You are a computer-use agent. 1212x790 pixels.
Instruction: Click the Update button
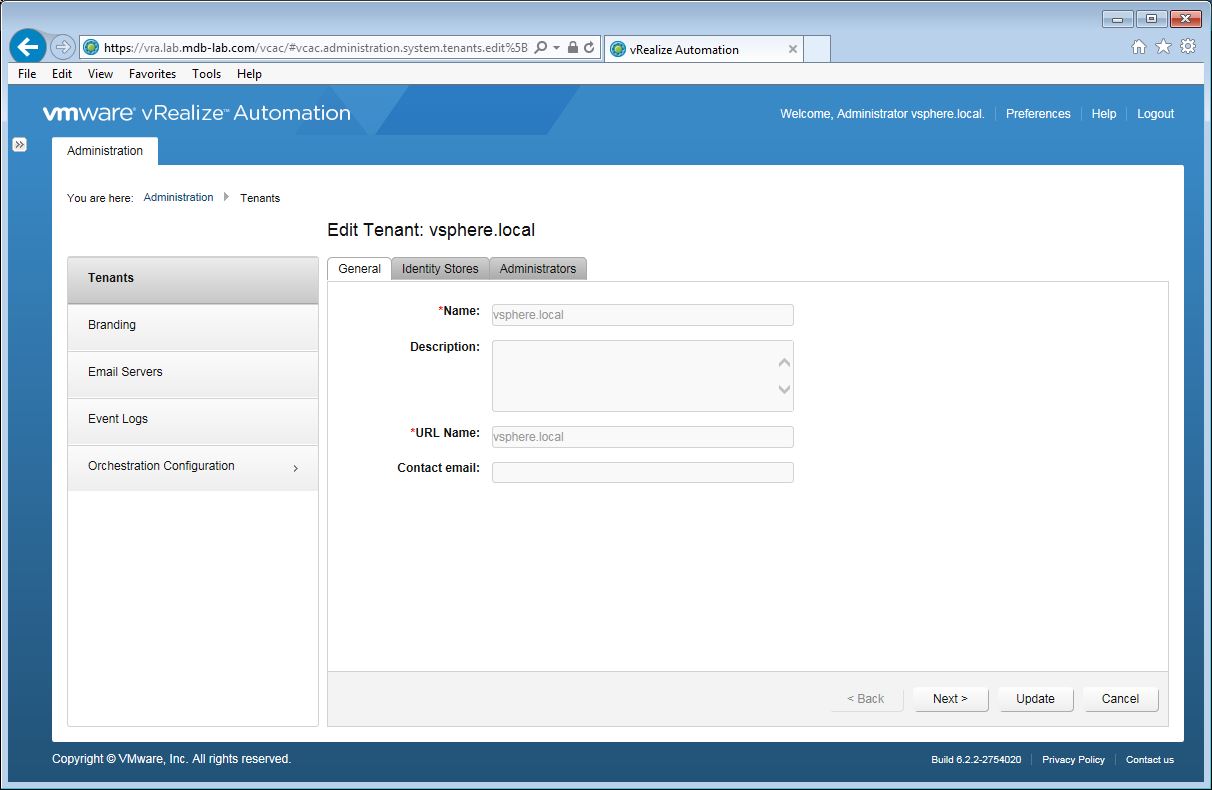(x=1035, y=699)
